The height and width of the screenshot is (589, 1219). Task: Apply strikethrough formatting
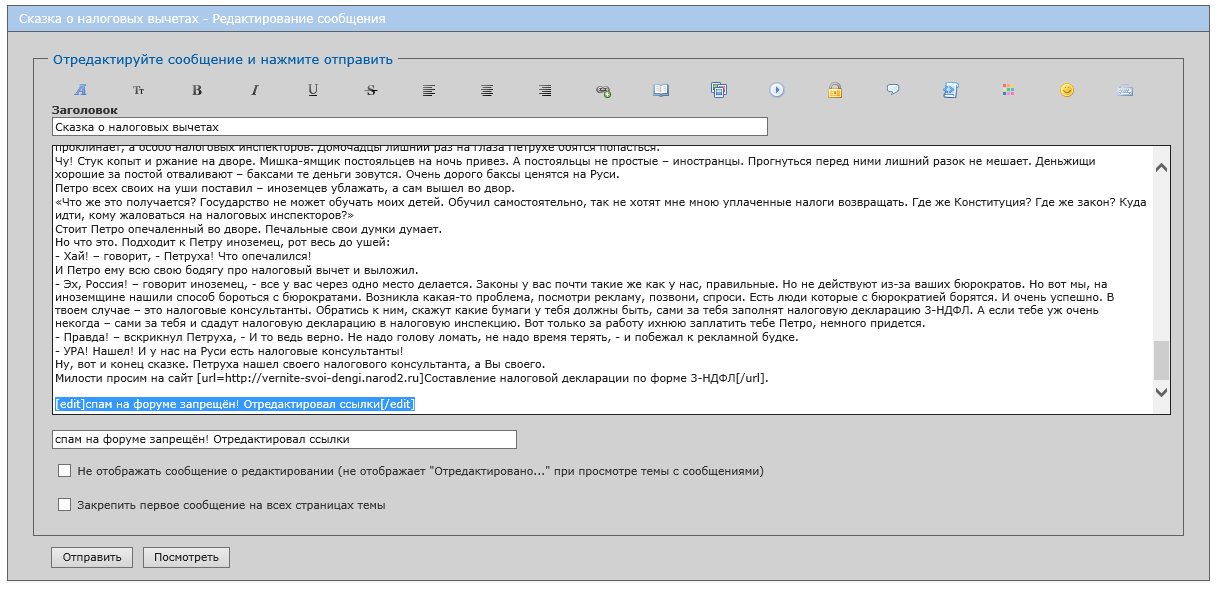point(371,90)
